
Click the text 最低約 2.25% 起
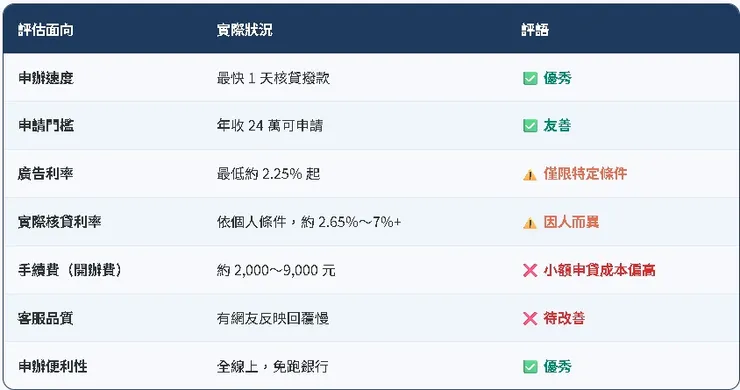point(269,174)
